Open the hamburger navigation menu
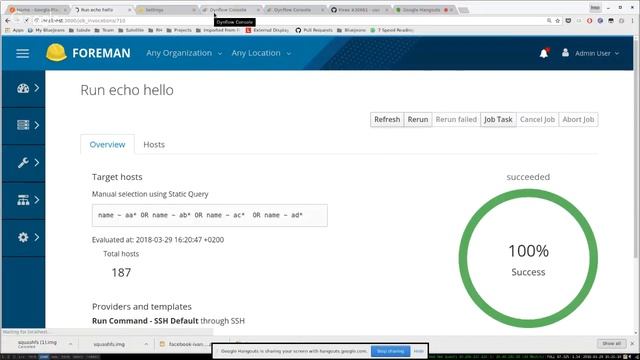Screen dimensions: 640x360 (x=22, y=53)
